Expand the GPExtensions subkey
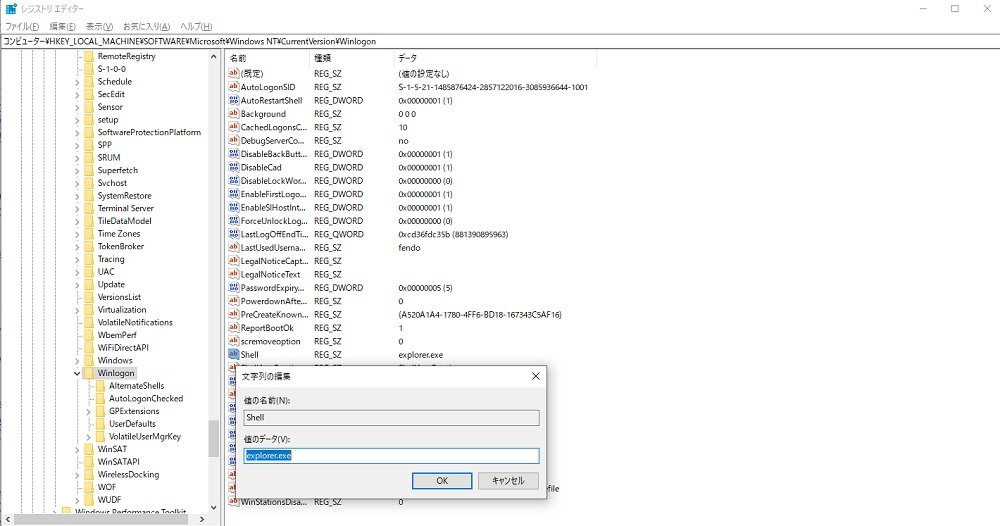Screen dimensions: 1000x526 coord(88,411)
